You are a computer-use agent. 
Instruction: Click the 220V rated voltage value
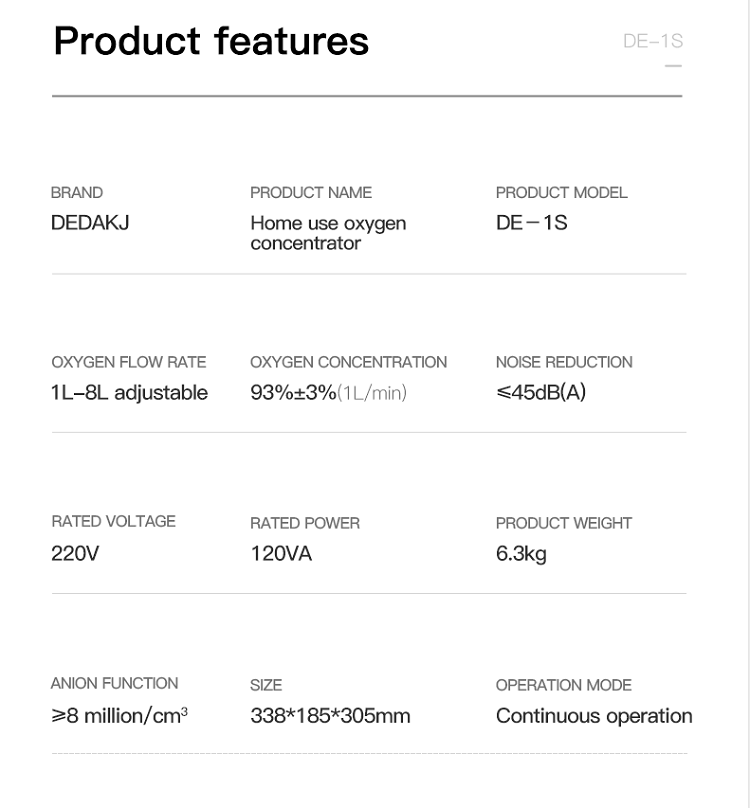75,553
